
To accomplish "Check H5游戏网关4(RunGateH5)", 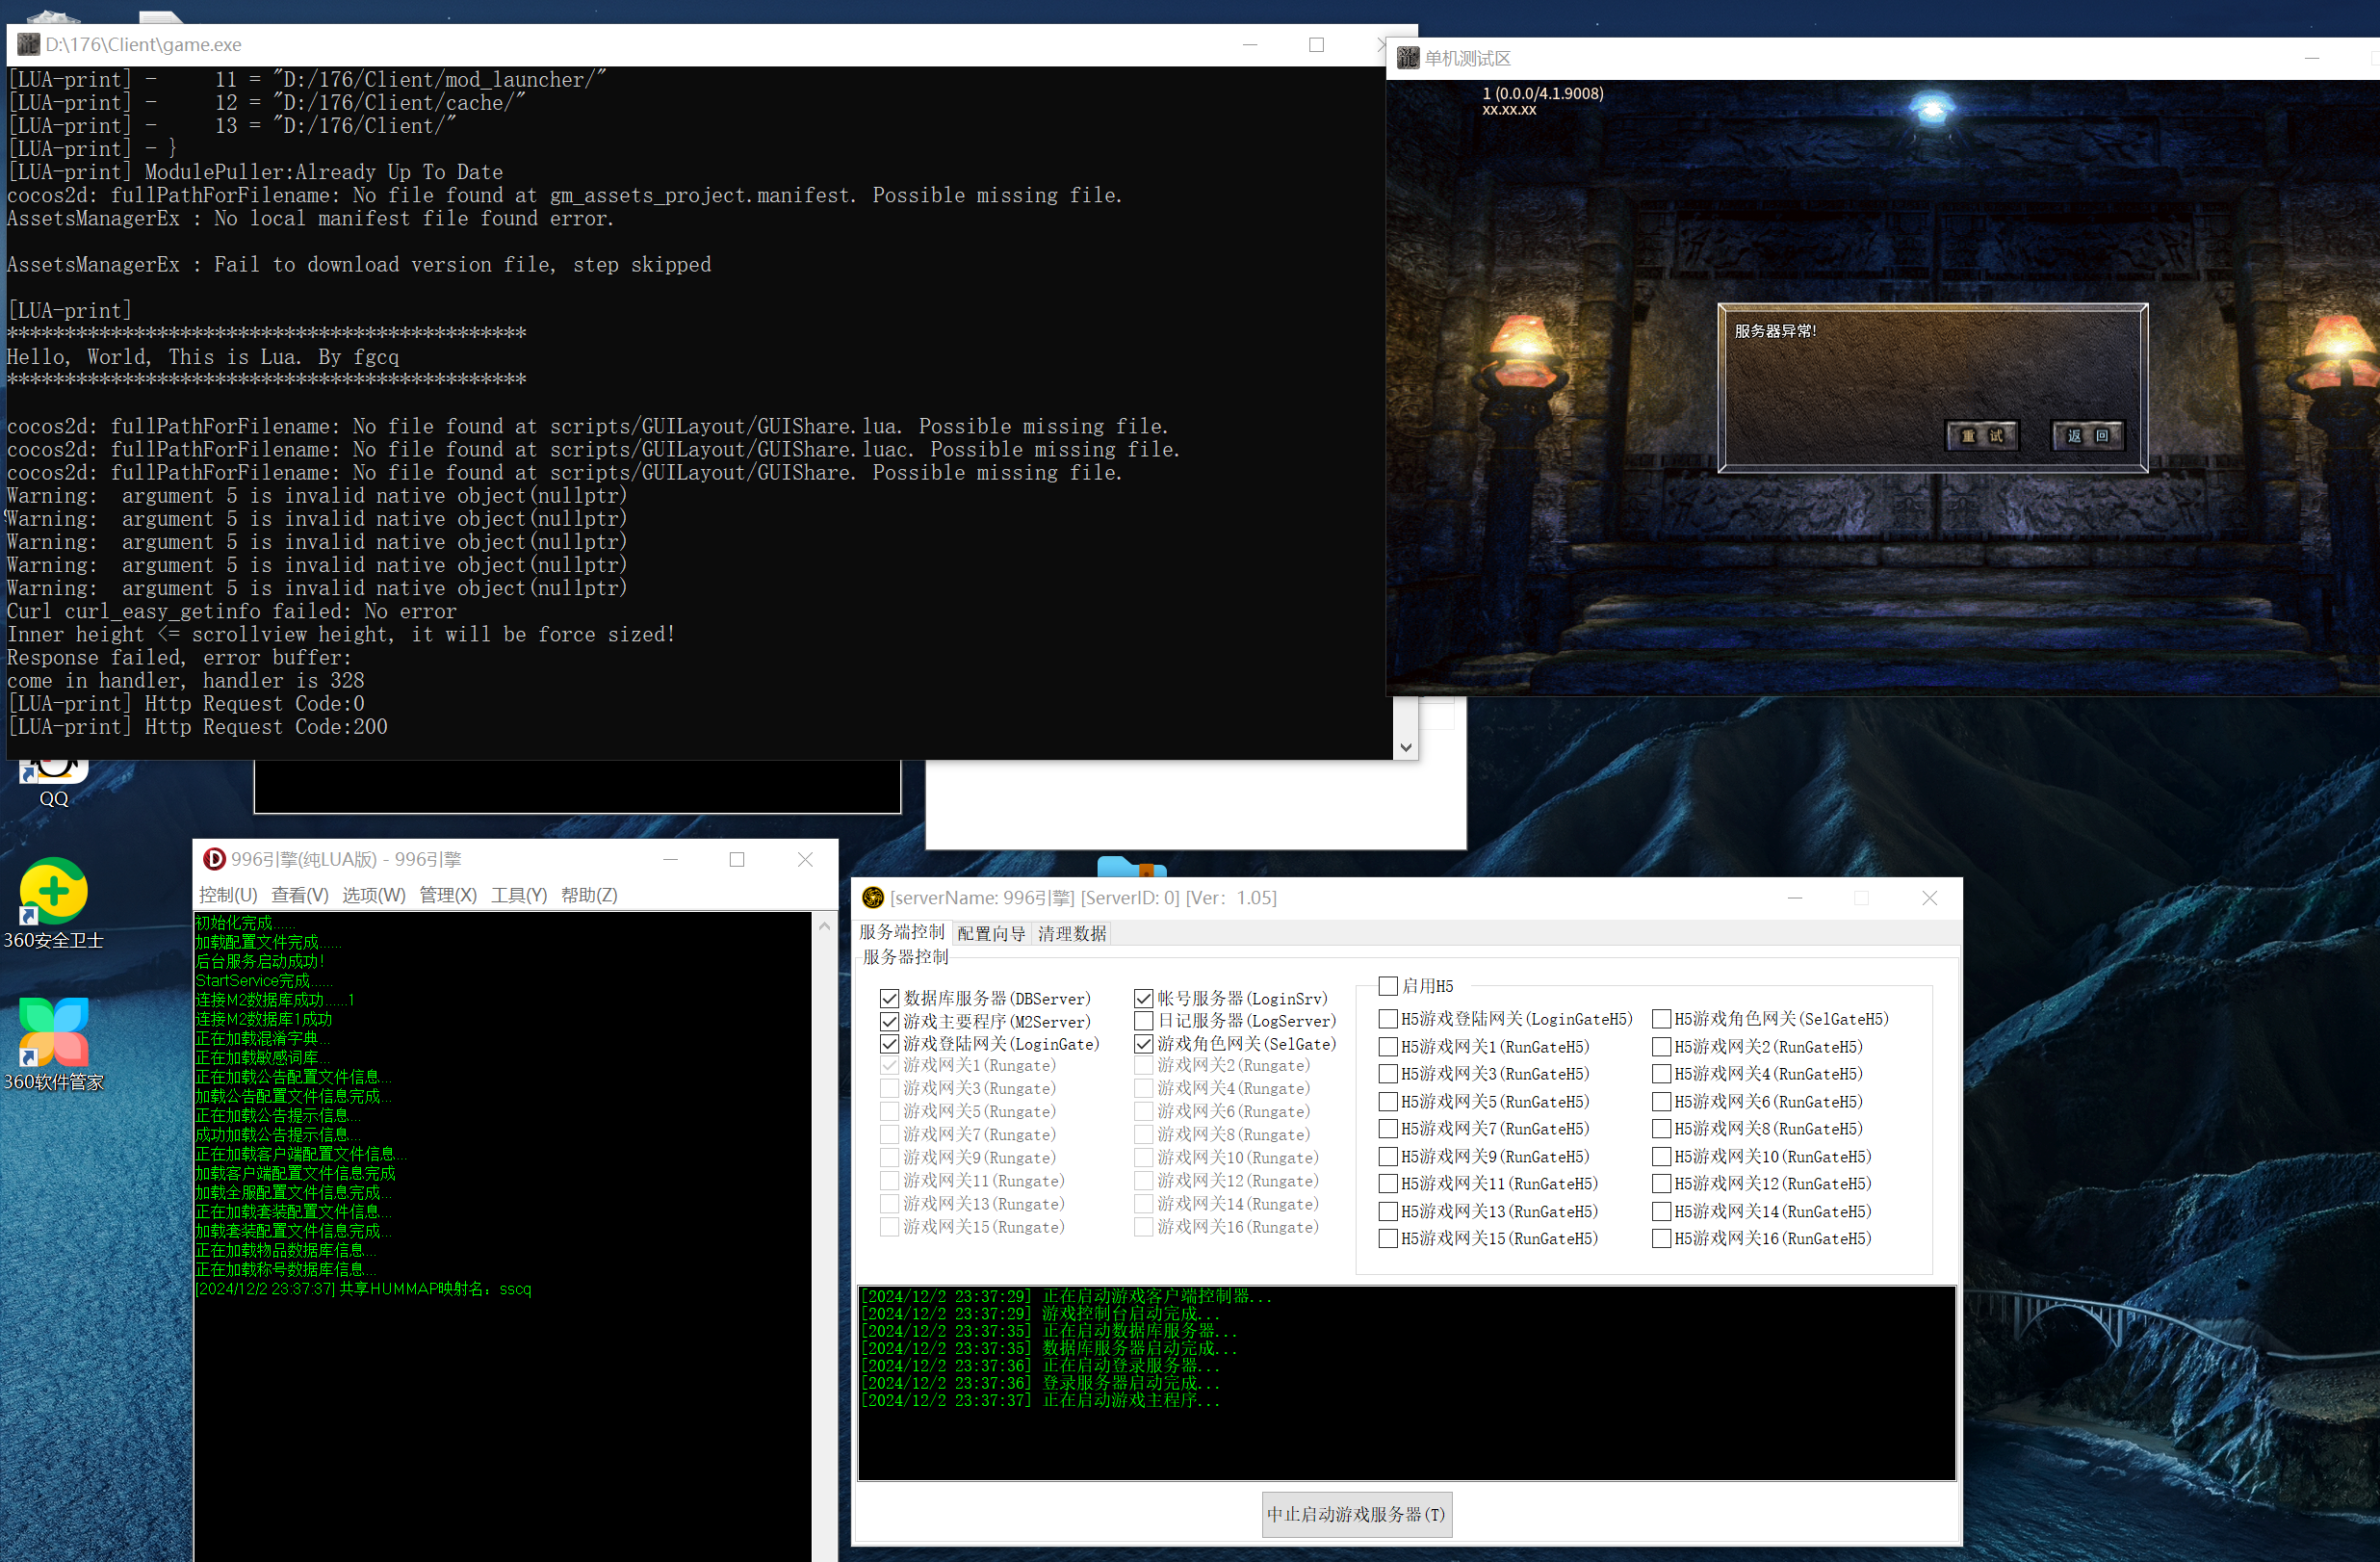I will [1661, 1073].
